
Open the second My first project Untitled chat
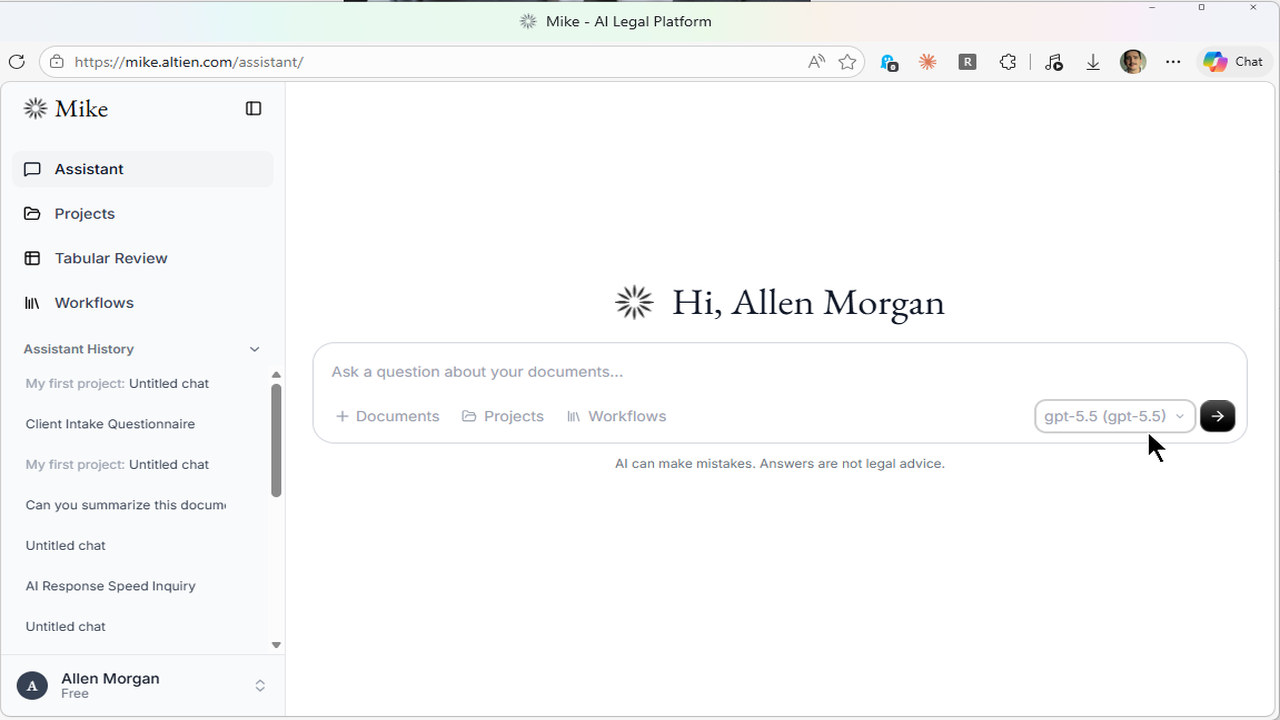117,464
